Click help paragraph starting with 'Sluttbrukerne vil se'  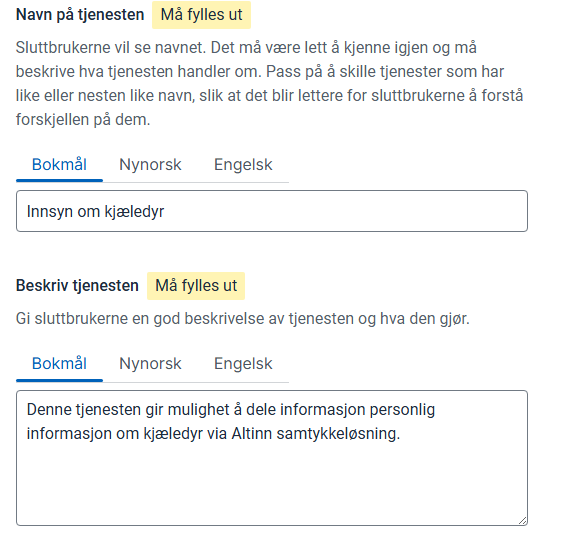pyautogui.click(x=270, y=84)
